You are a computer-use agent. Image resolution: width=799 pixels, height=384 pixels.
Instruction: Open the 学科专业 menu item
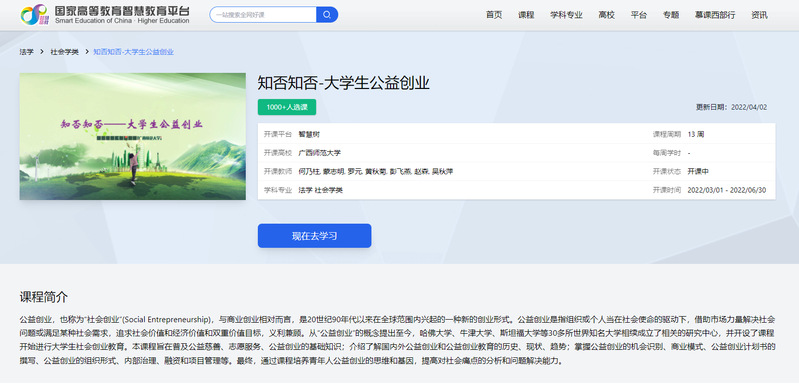point(566,15)
